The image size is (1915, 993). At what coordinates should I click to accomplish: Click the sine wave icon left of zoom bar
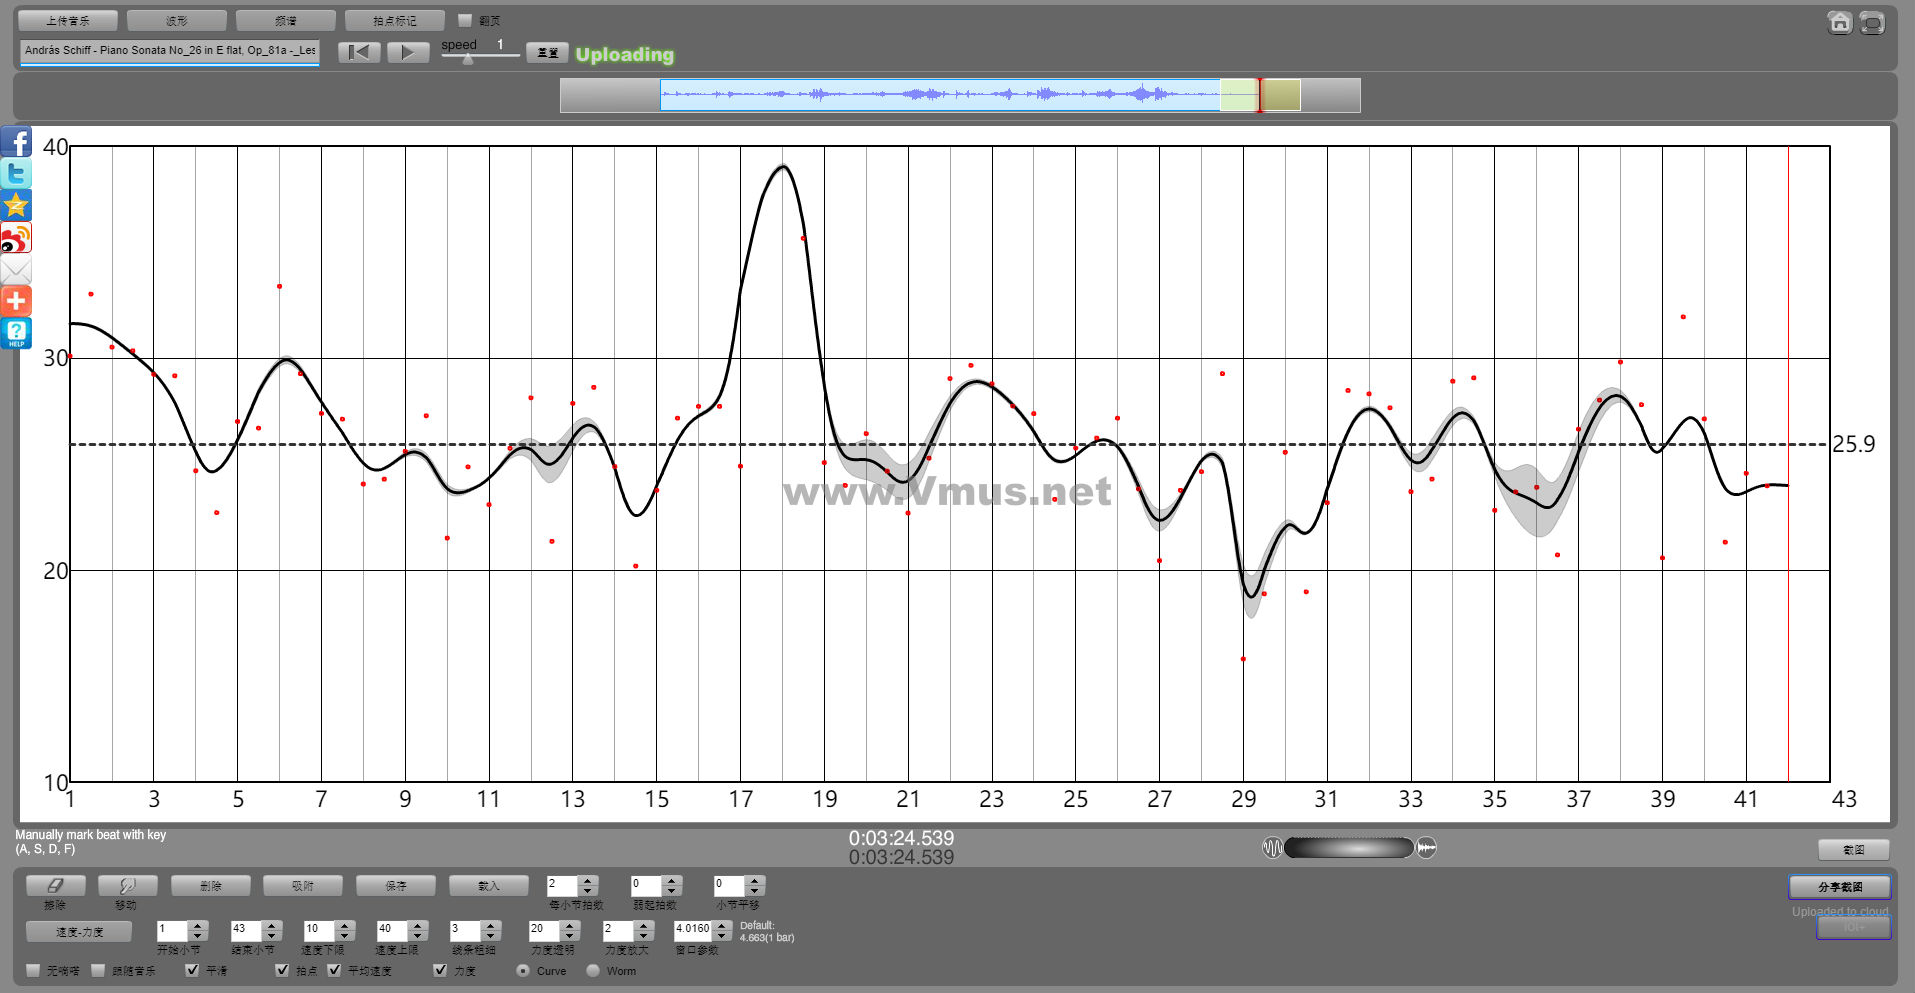click(1272, 848)
